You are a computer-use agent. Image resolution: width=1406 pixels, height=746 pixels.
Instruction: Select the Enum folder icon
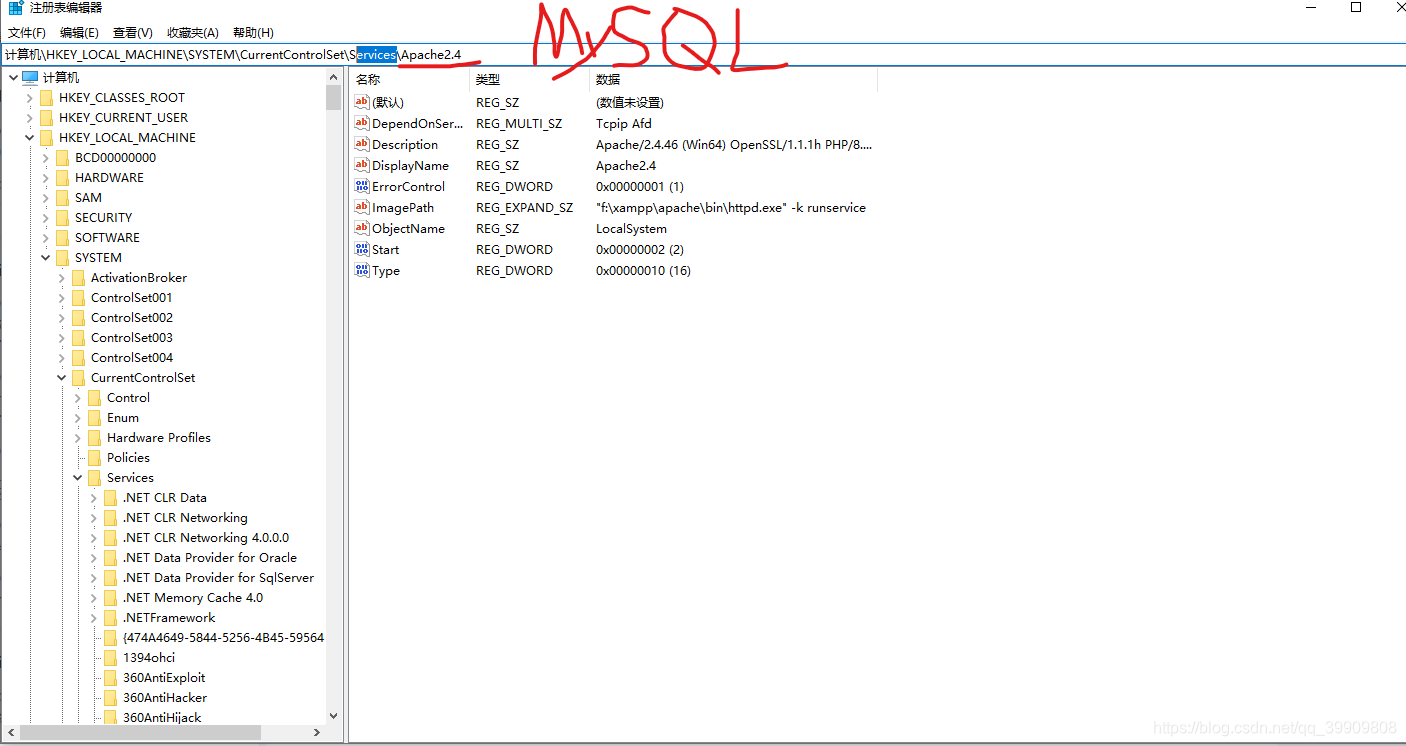point(94,417)
